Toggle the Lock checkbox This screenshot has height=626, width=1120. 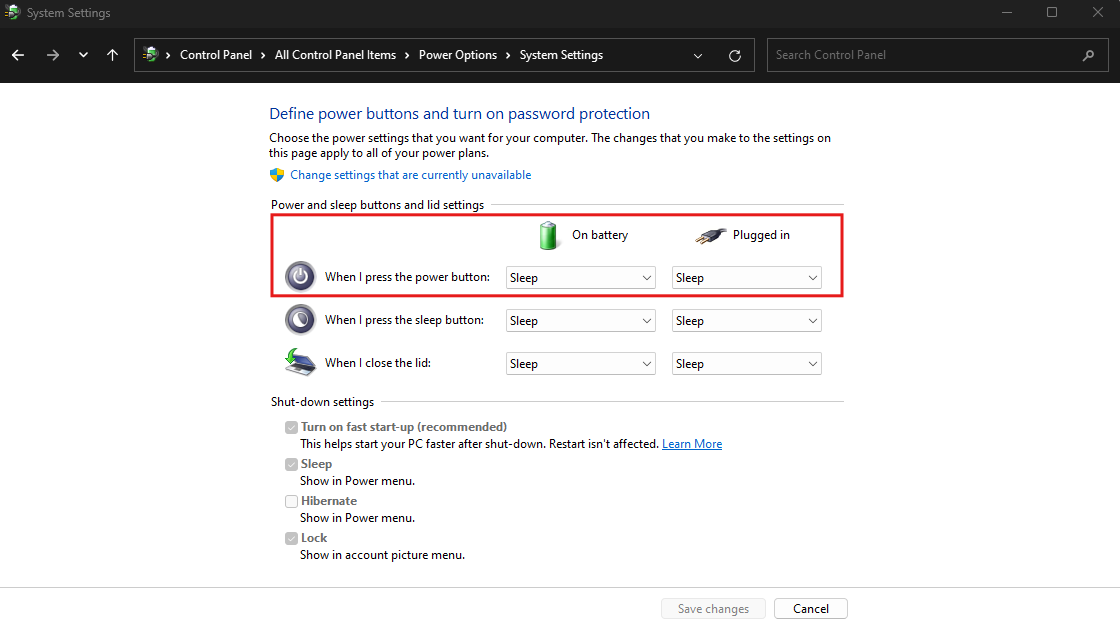click(x=292, y=538)
